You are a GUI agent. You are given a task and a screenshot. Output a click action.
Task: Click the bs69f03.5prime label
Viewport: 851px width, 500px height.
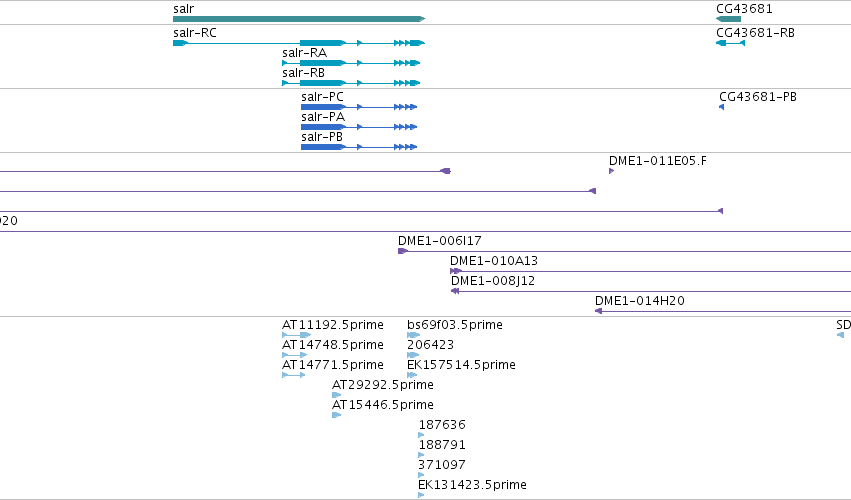coord(455,325)
